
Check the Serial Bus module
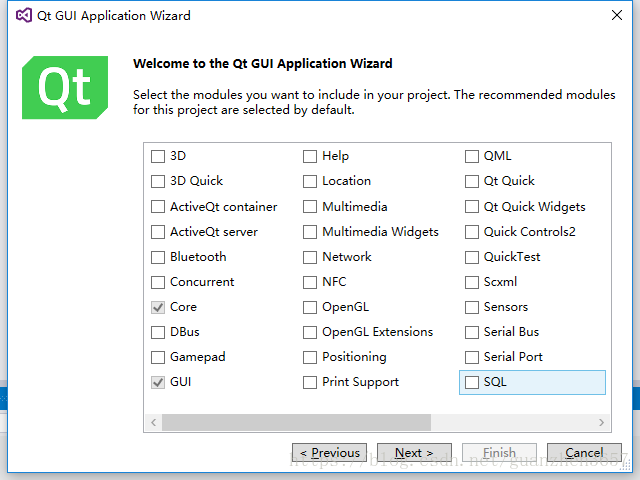point(472,332)
